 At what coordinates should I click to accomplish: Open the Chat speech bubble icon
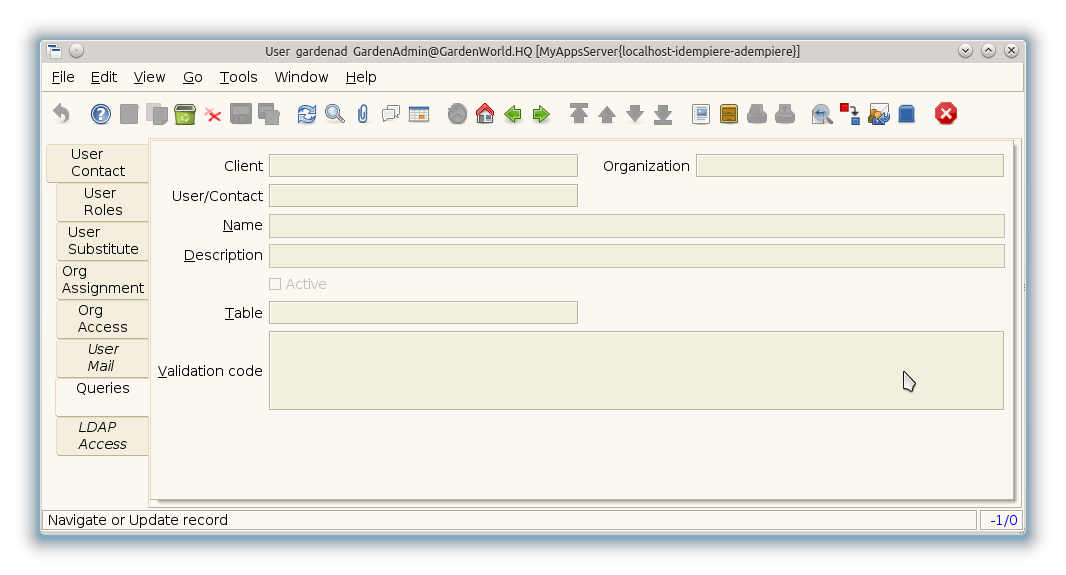pos(391,114)
